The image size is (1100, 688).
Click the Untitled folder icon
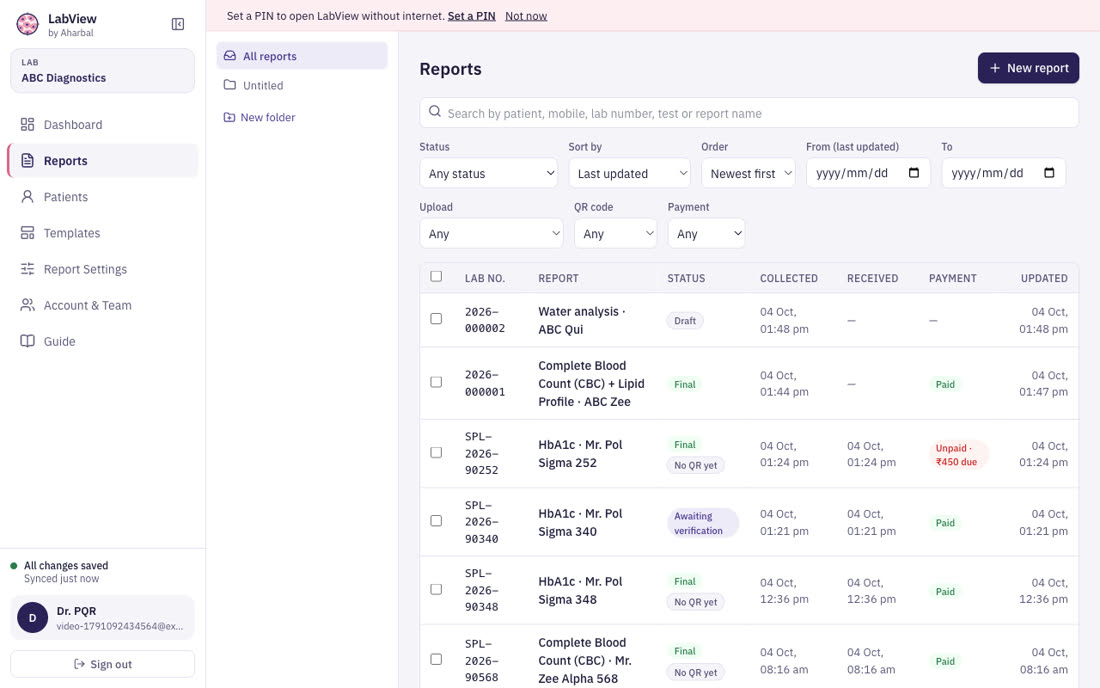tap(229, 85)
